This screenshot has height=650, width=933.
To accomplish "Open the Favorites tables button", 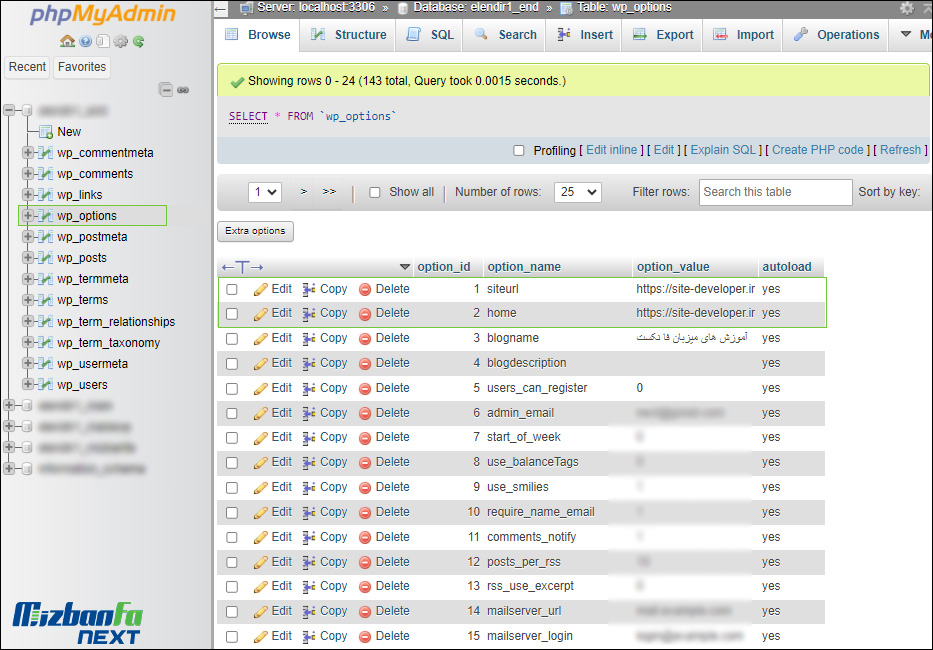I will pos(82,67).
